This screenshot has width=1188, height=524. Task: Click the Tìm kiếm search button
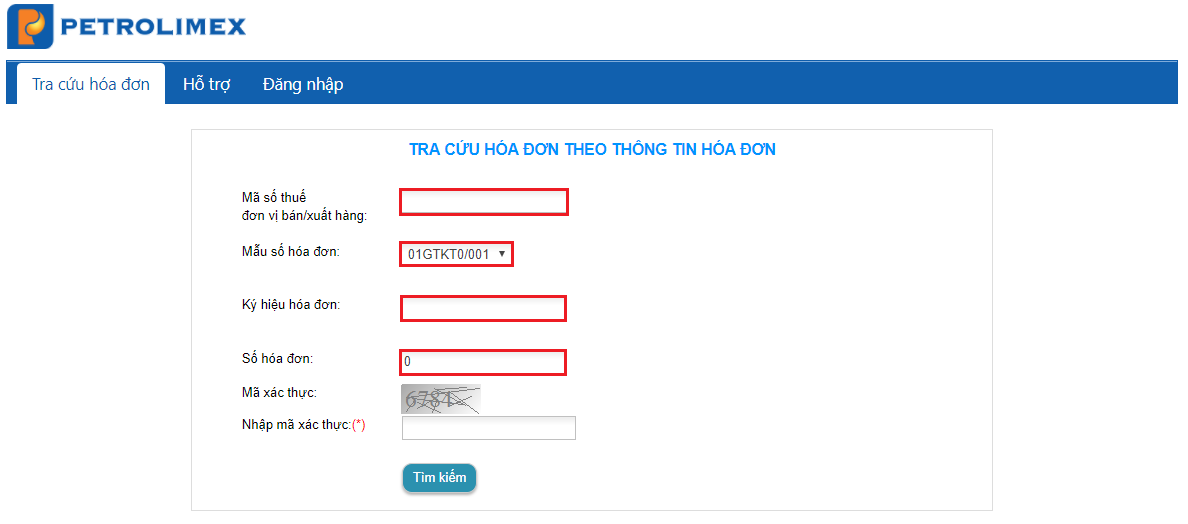tap(439, 478)
